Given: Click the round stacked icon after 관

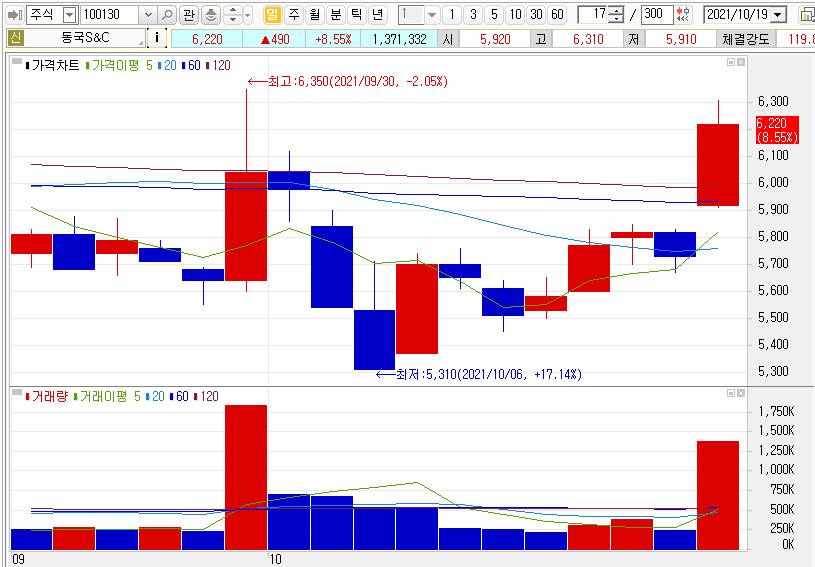Looking at the screenshot, I should (211, 15).
